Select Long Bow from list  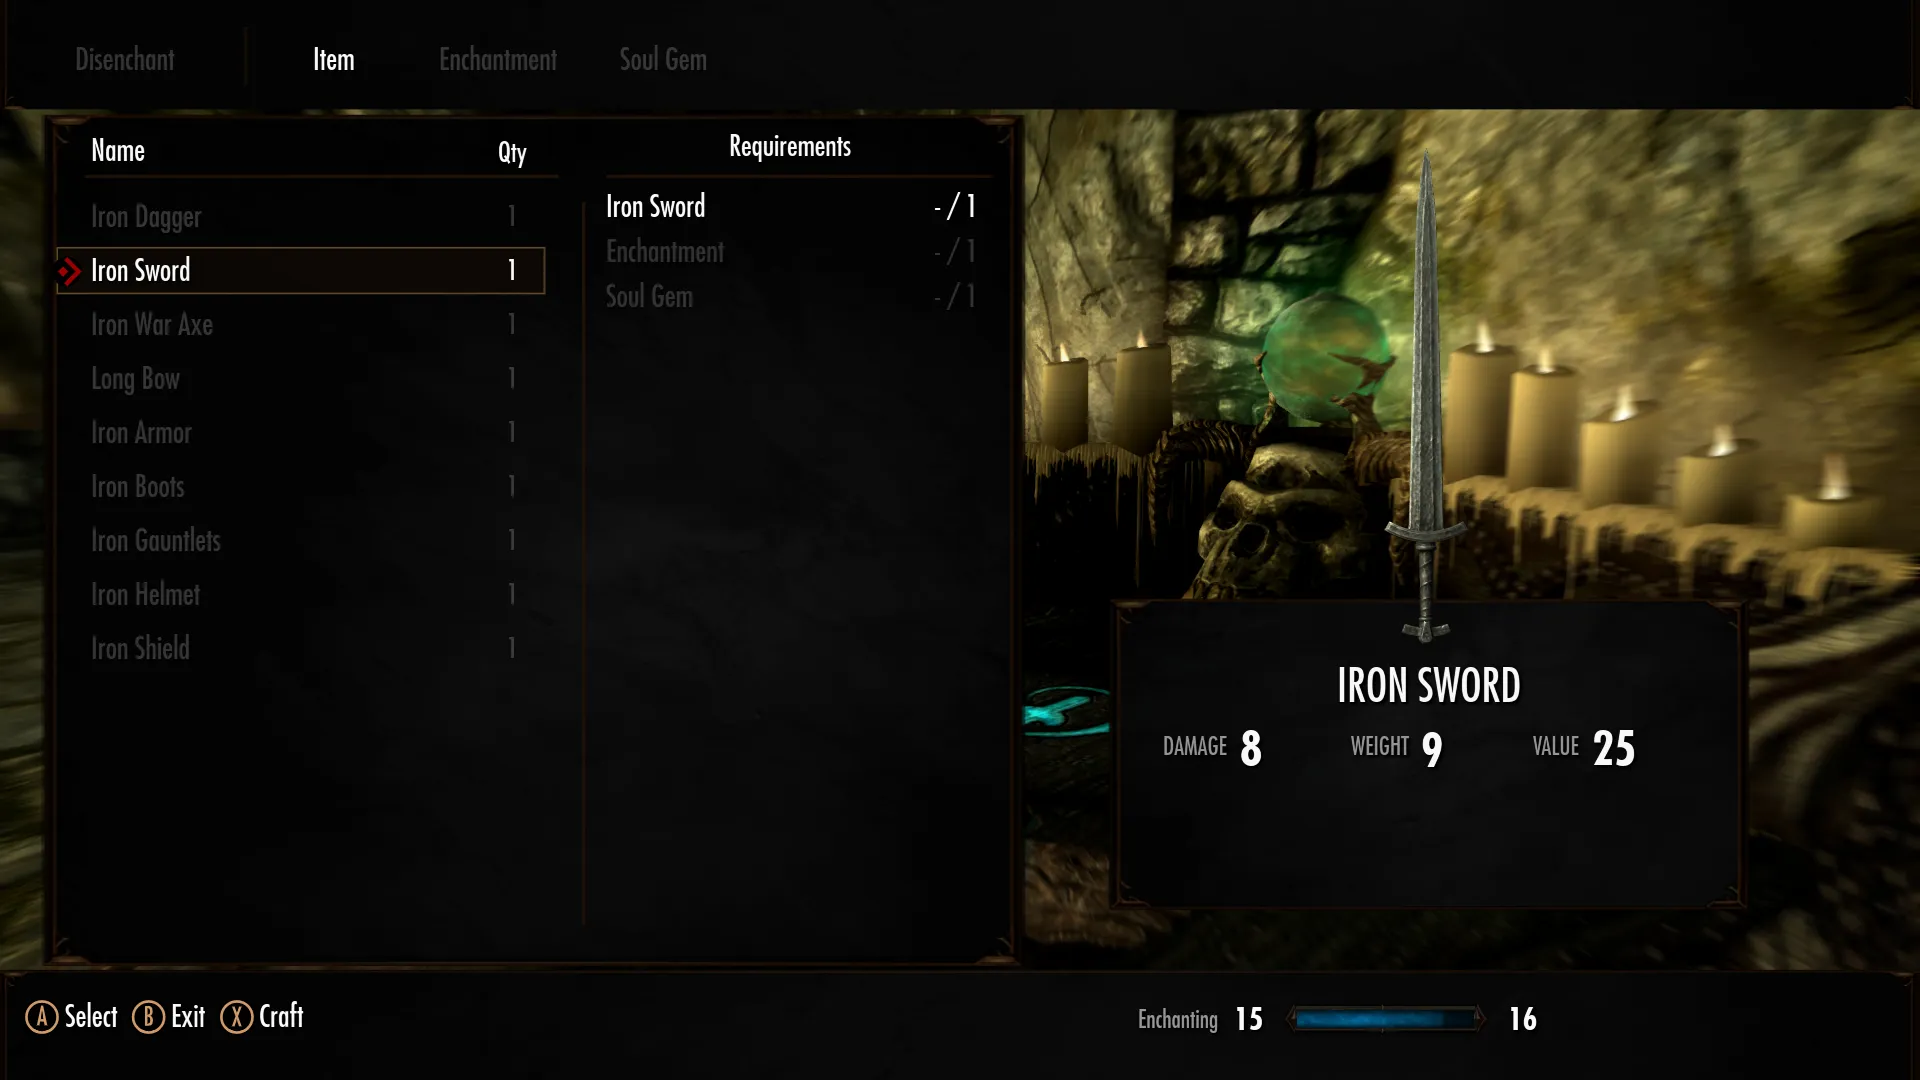(136, 378)
